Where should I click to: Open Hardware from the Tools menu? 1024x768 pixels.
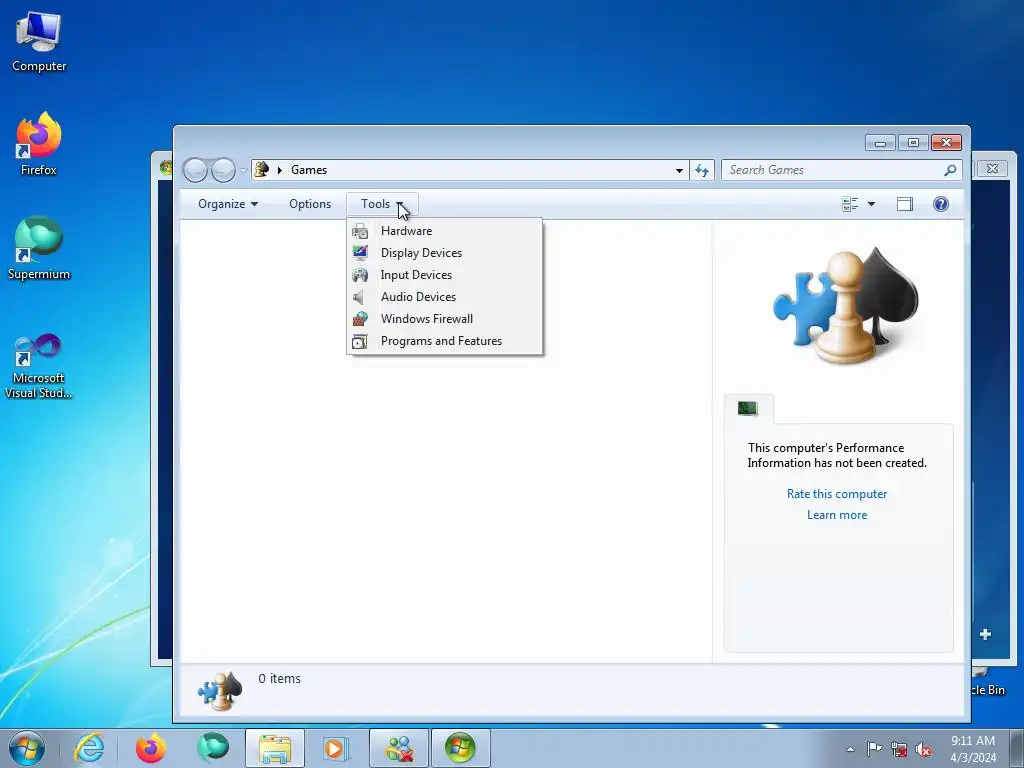444,231
